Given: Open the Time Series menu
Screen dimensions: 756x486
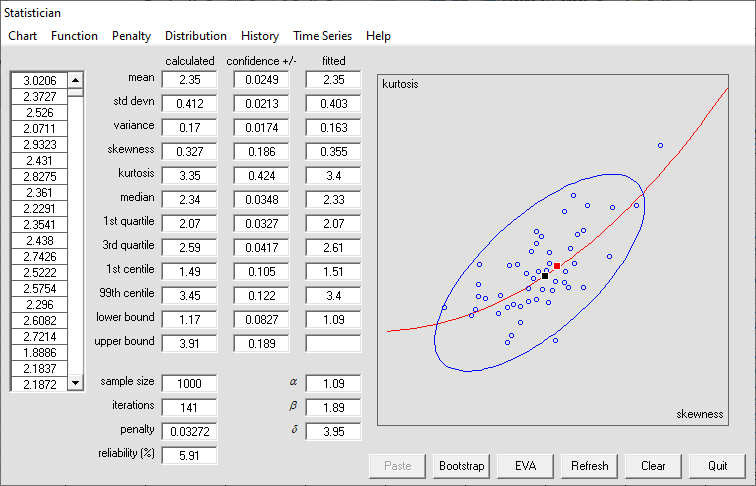Looking at the screenshot, I should coord(322,36).
